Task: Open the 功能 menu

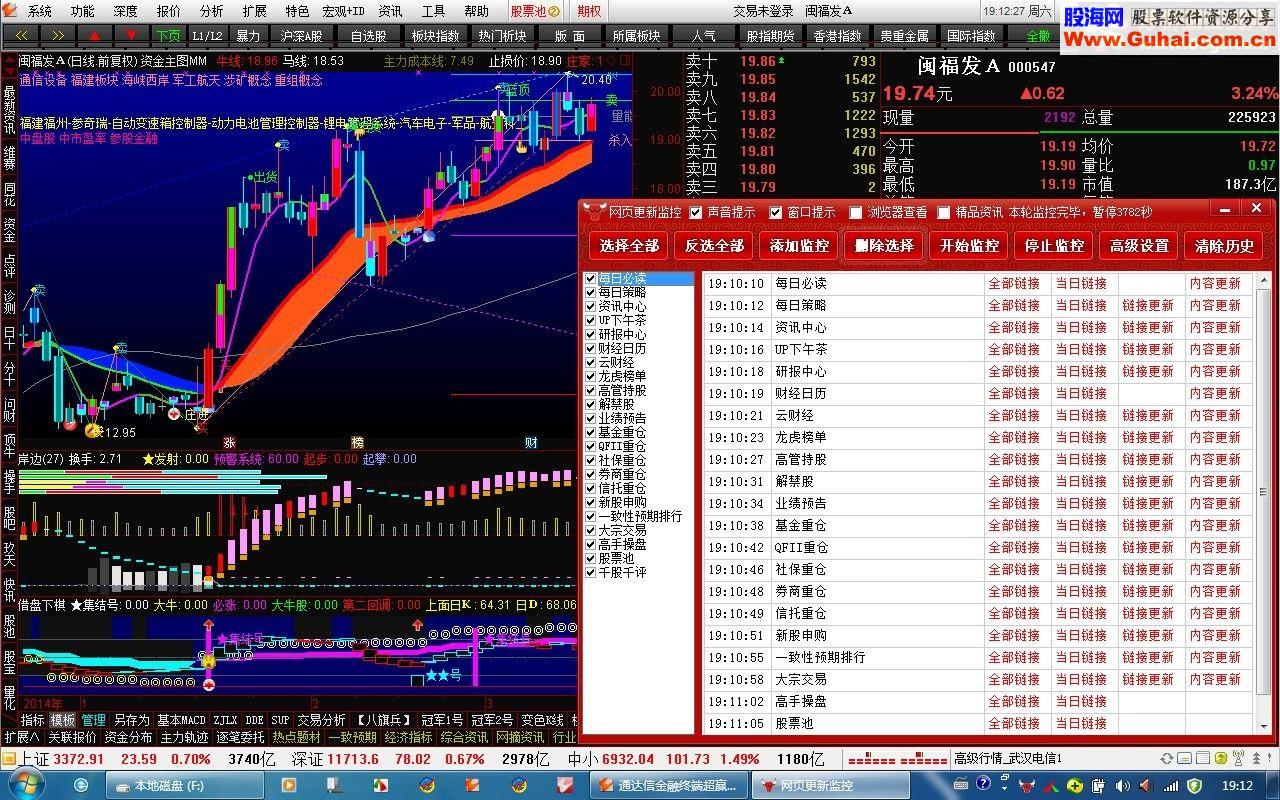Action: tap(82, 11)
